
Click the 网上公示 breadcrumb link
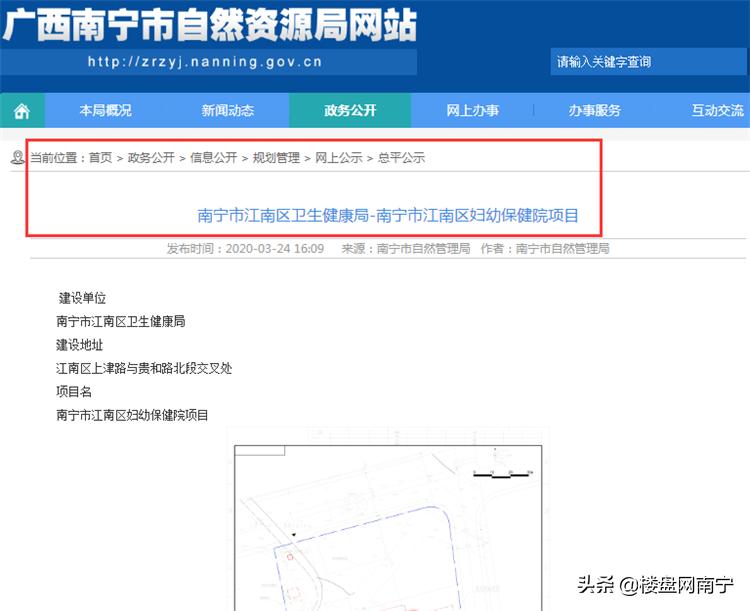pyautogui.click(x=339, y=157)
